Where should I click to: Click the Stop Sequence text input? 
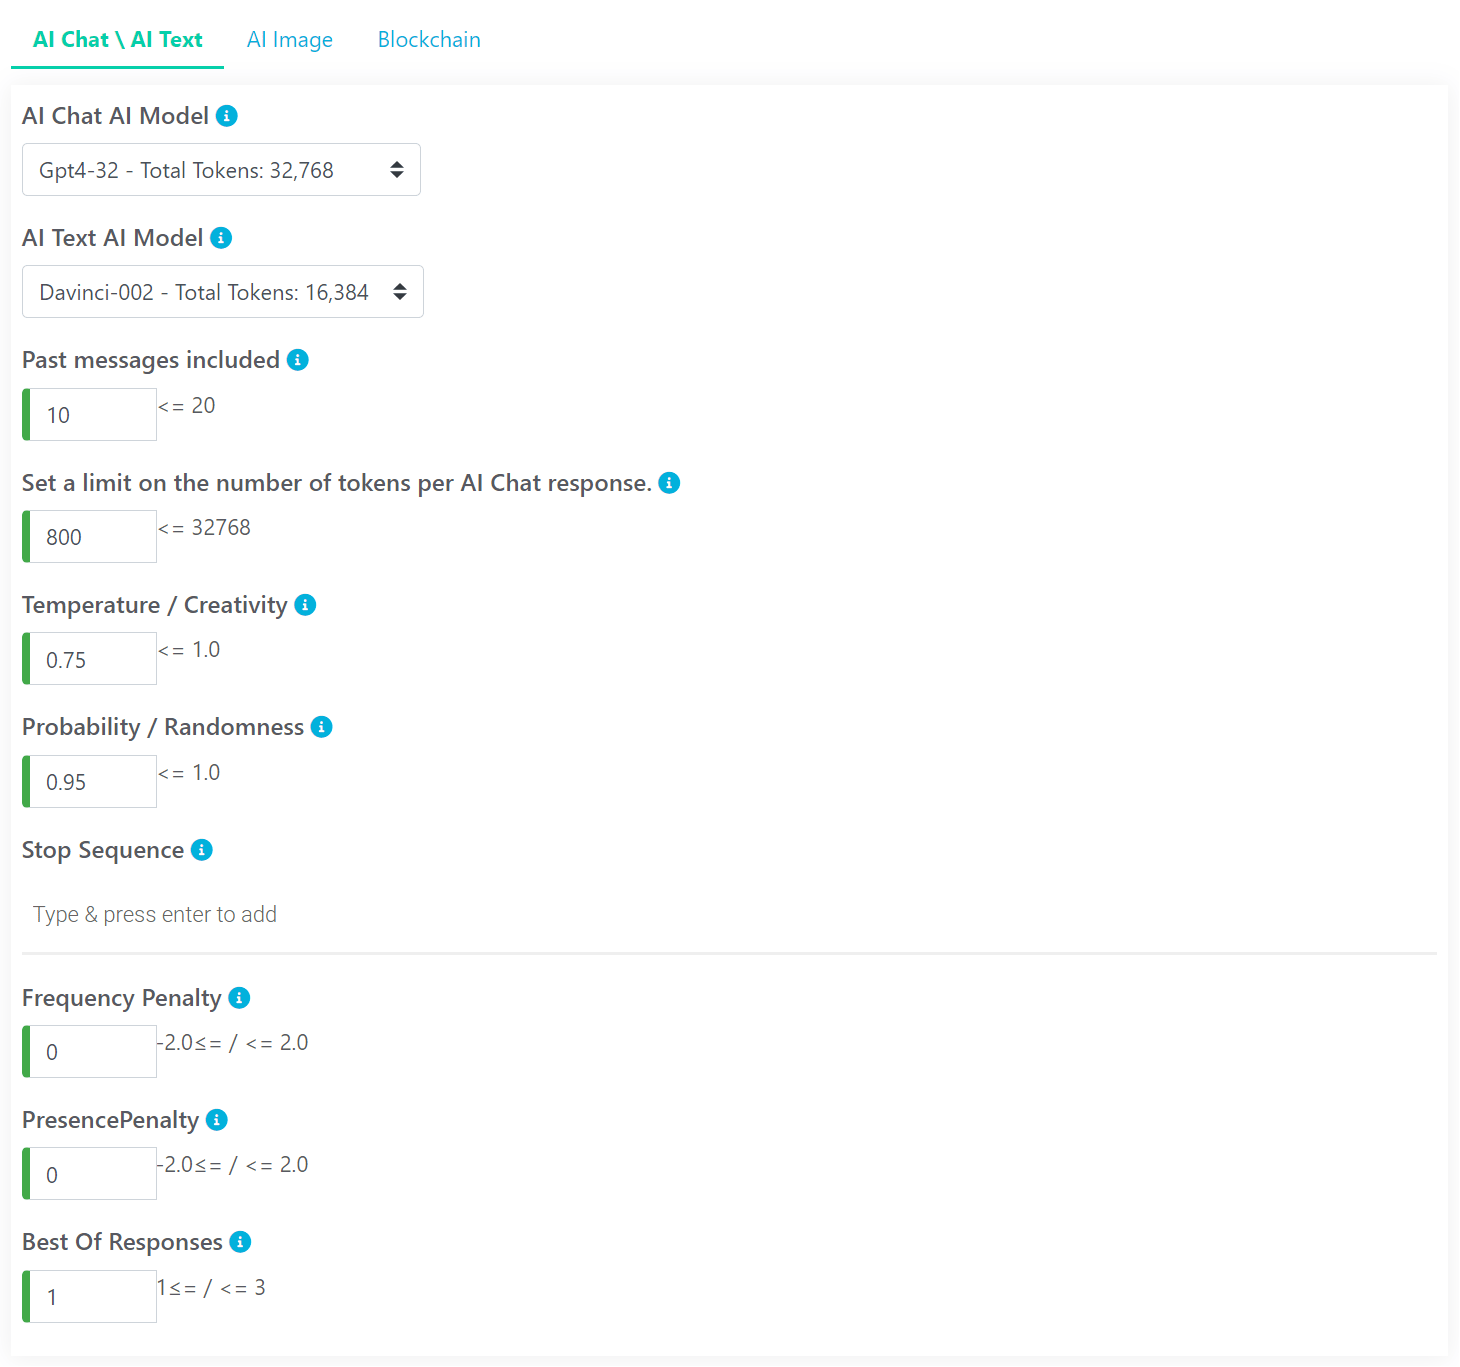729,915
